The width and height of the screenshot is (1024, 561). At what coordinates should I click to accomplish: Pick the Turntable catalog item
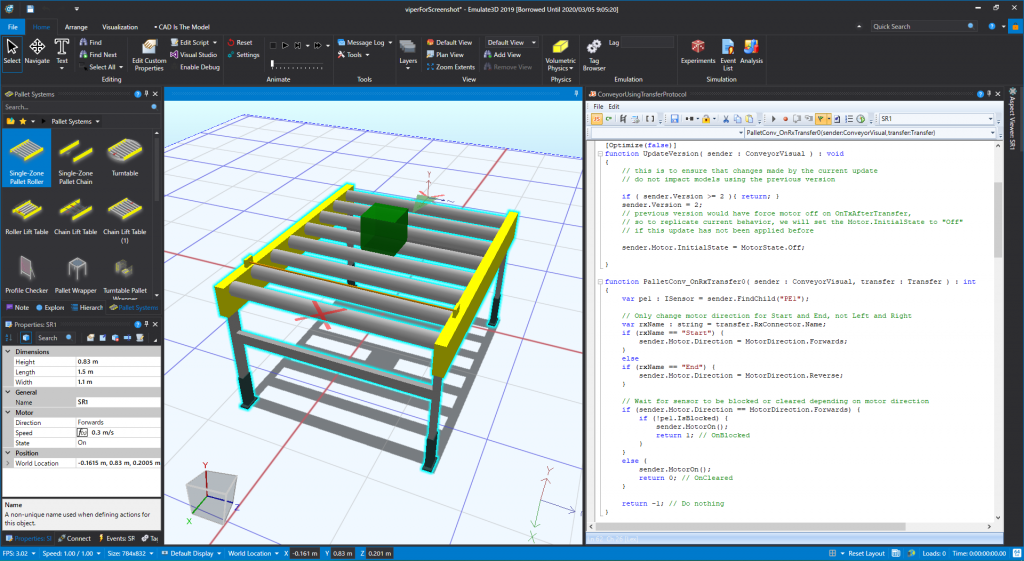point(125,158)
